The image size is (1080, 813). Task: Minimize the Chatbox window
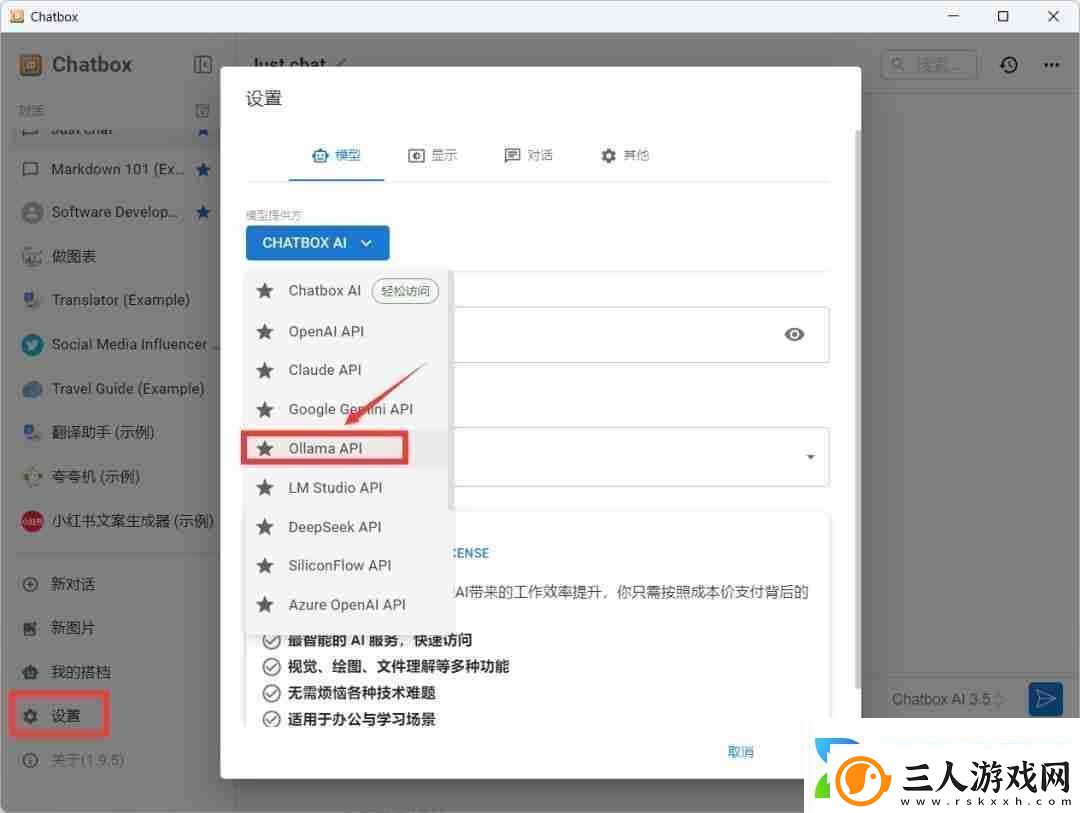coord(953,16)
